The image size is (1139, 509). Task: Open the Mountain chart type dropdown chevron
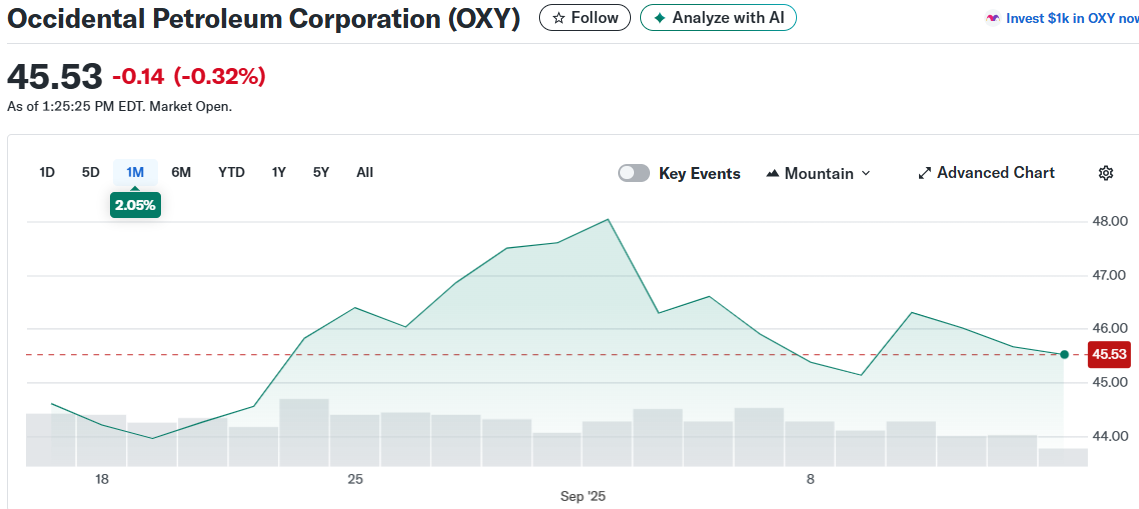(x=865, y=174)
